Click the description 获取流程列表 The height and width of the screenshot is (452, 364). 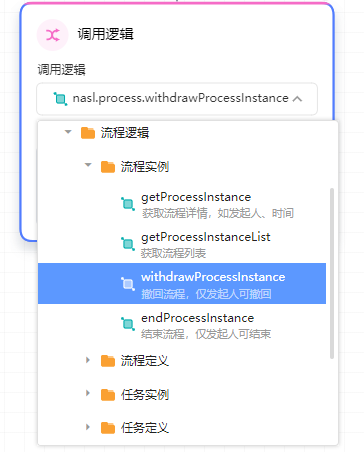pyautogui.click(x=173, y=253)
